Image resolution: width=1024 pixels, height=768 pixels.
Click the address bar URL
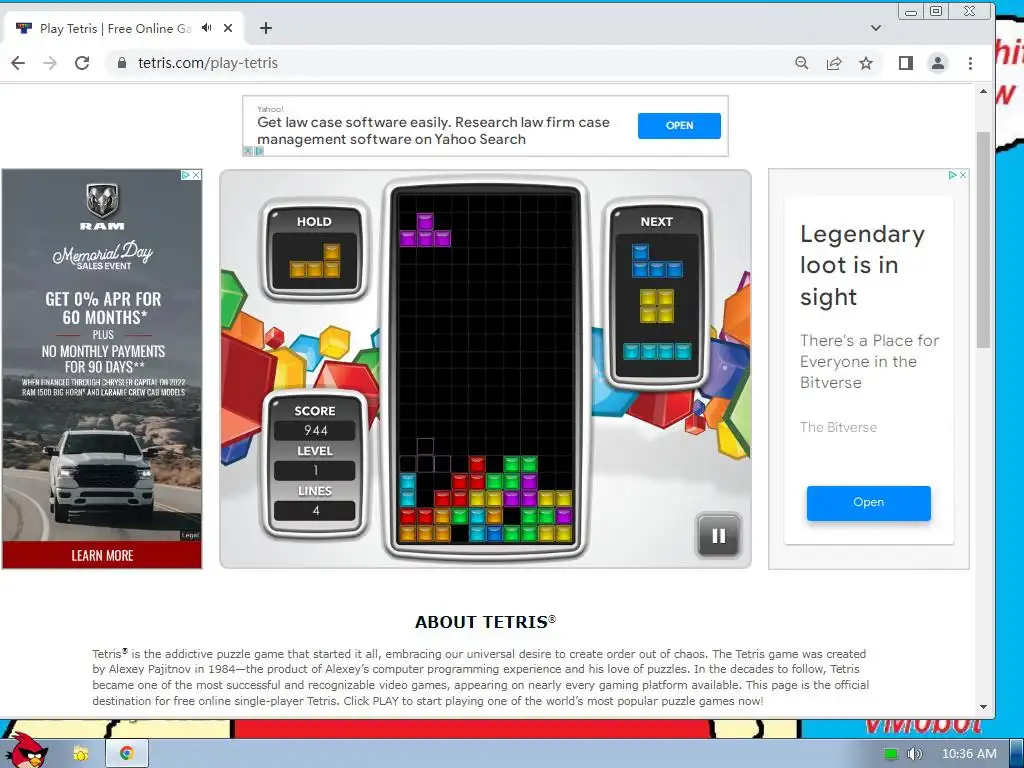(x=208, y=63)
